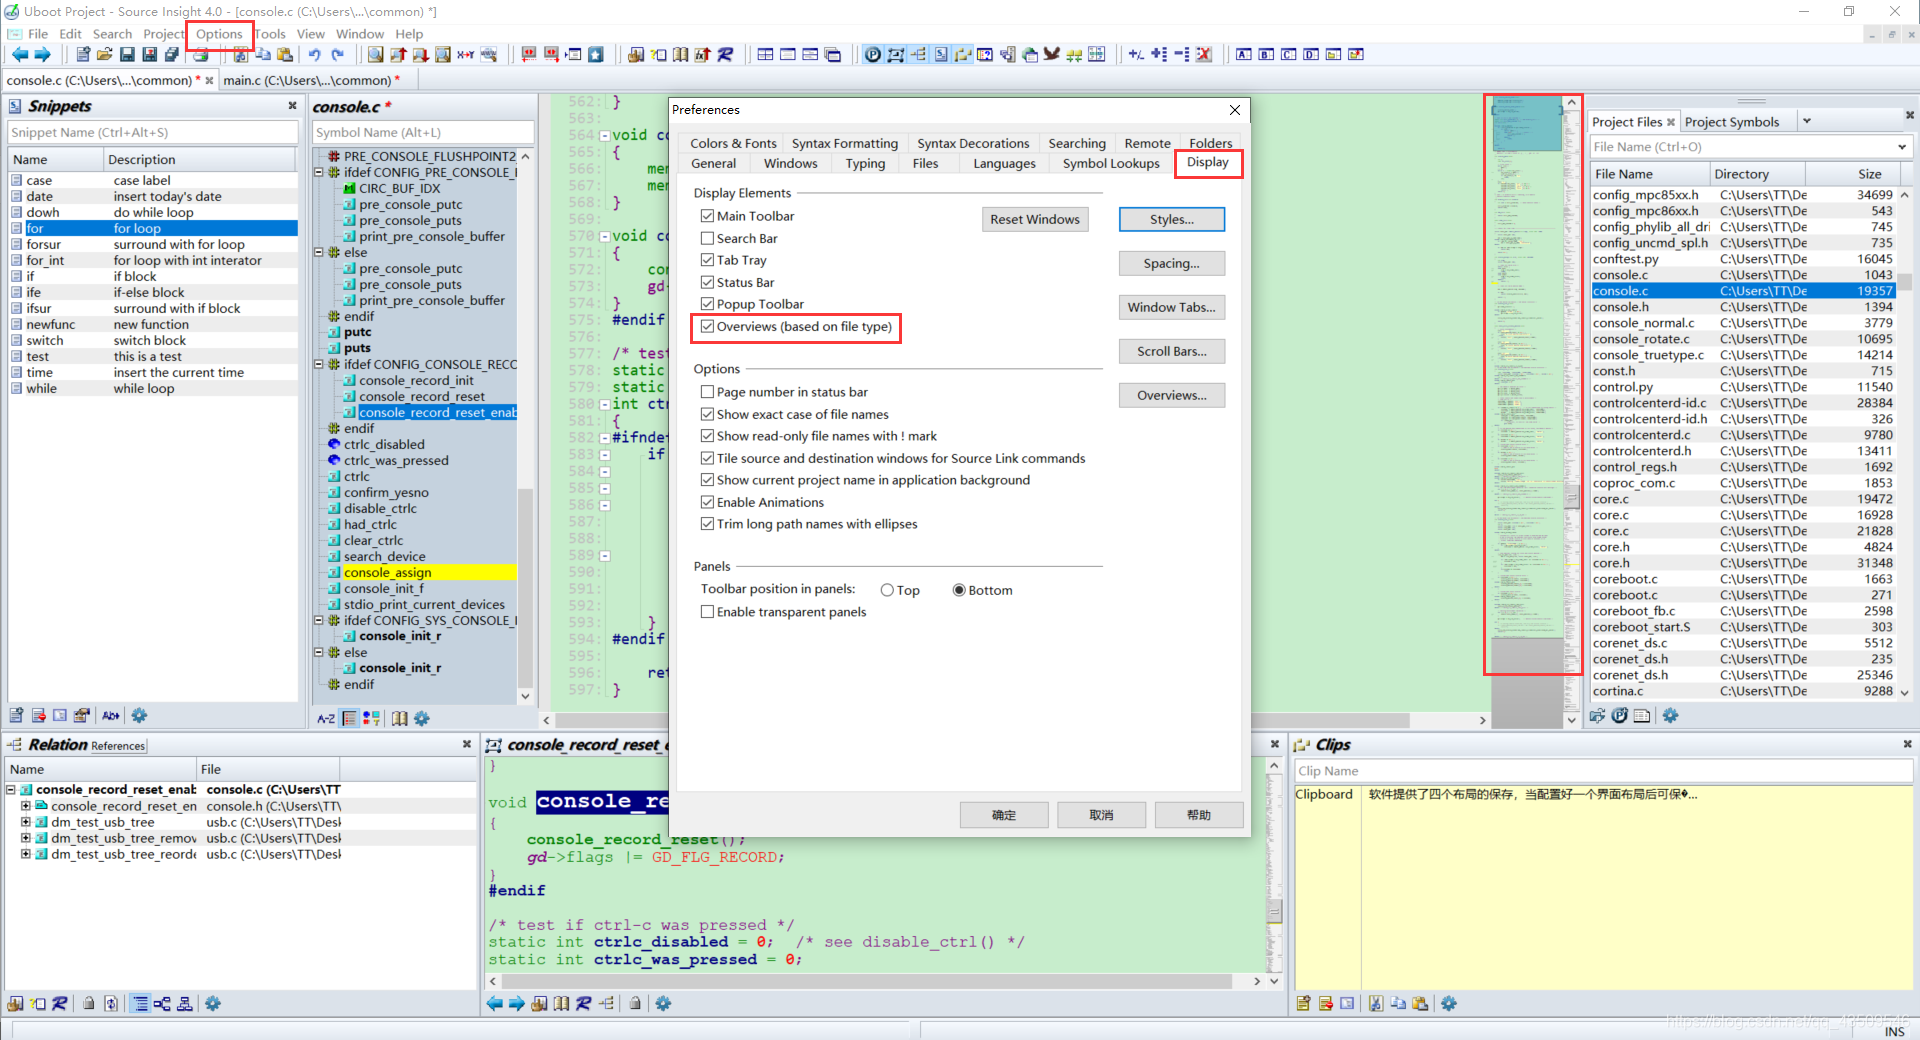Click the Clip Name input field
This screenshot has height=1040, width=1920.
click(1603, 771)
